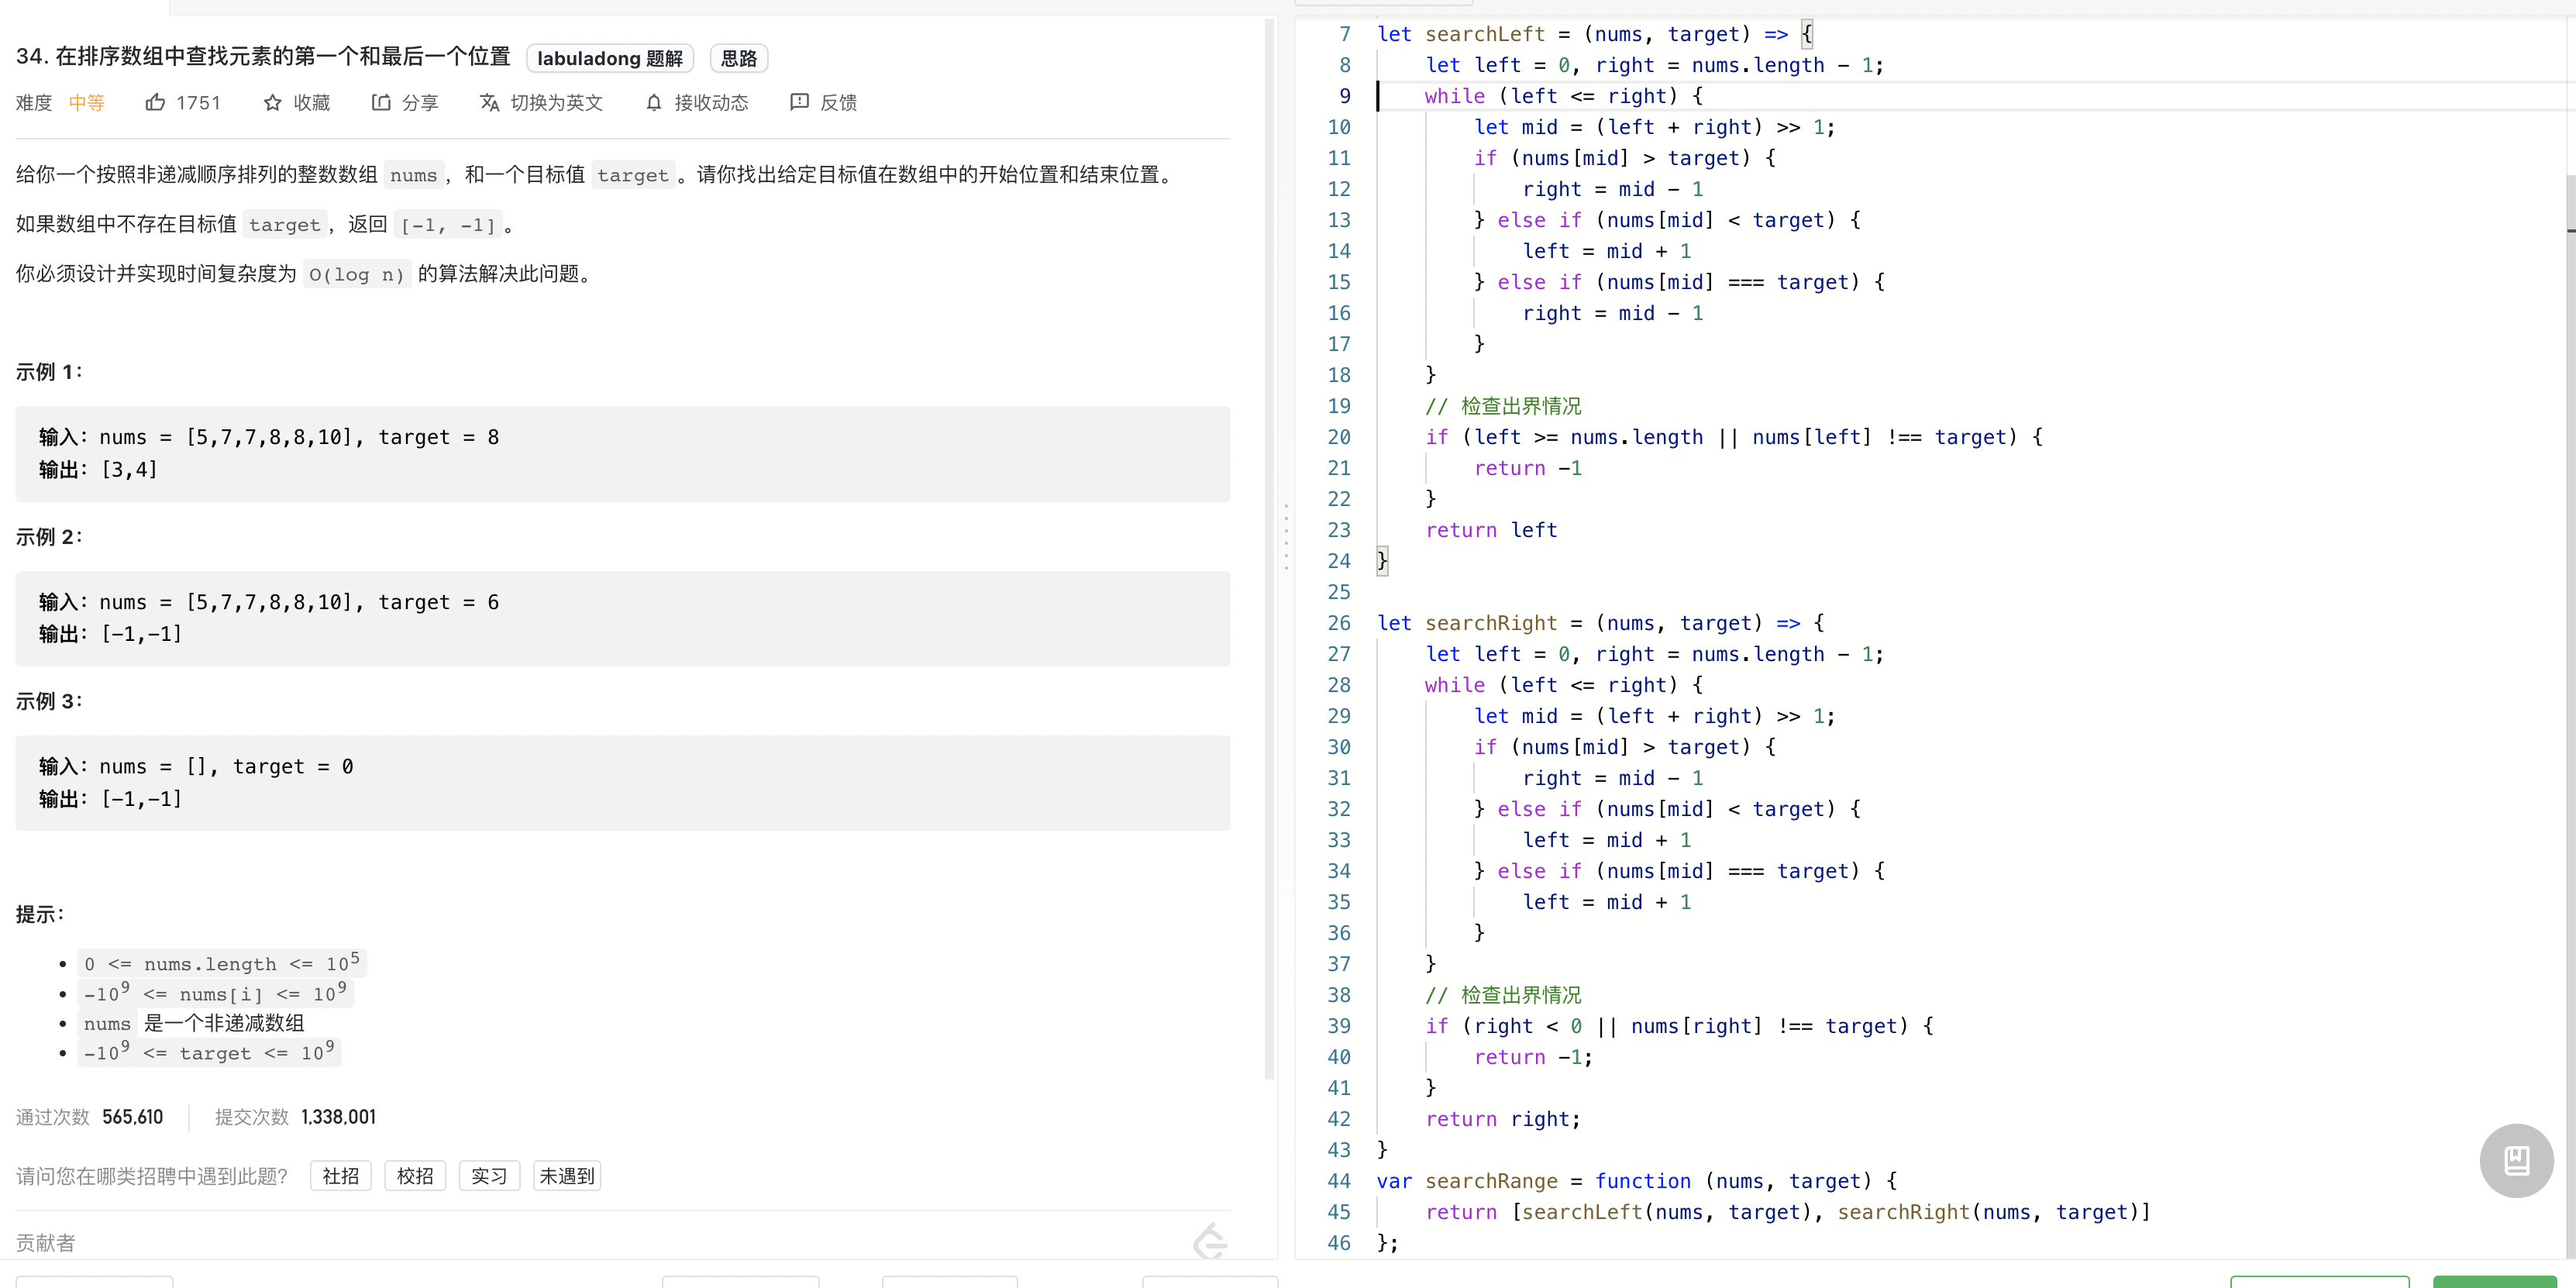This screenshot has height=1288, width=2576.
Task: Click the 示例 2 heading
Action: 49,537
